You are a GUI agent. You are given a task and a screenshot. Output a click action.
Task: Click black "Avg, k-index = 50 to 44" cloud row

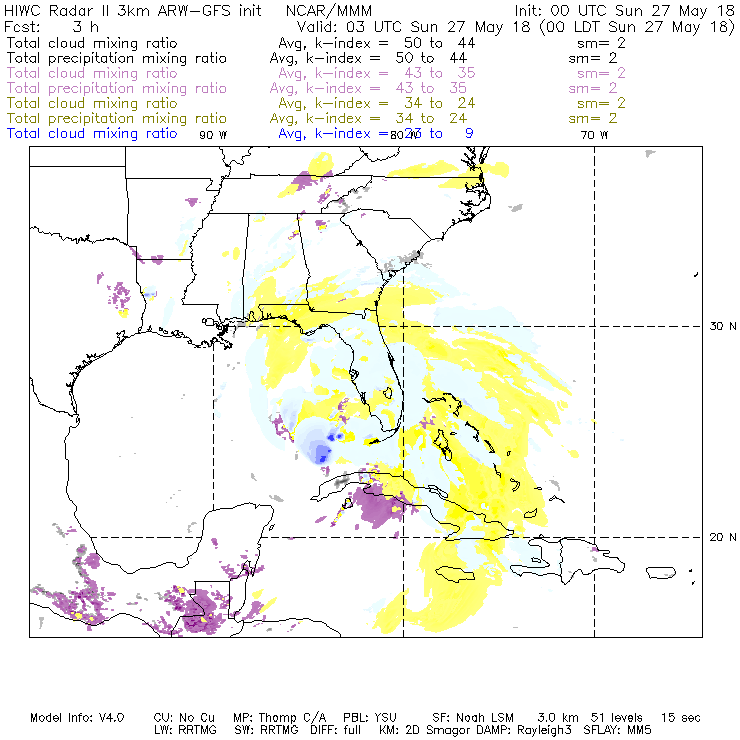click(377, 43)
